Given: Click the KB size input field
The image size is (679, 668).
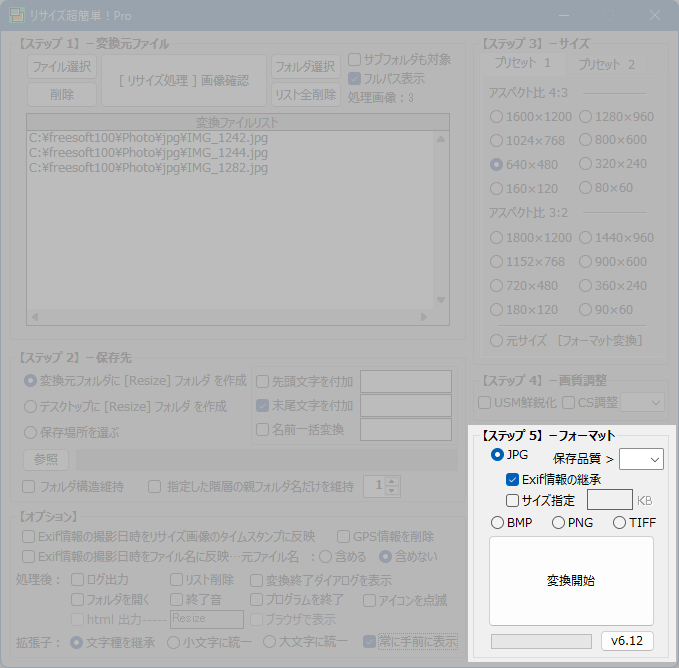Looking at the screenshot, I should (608, 500).
